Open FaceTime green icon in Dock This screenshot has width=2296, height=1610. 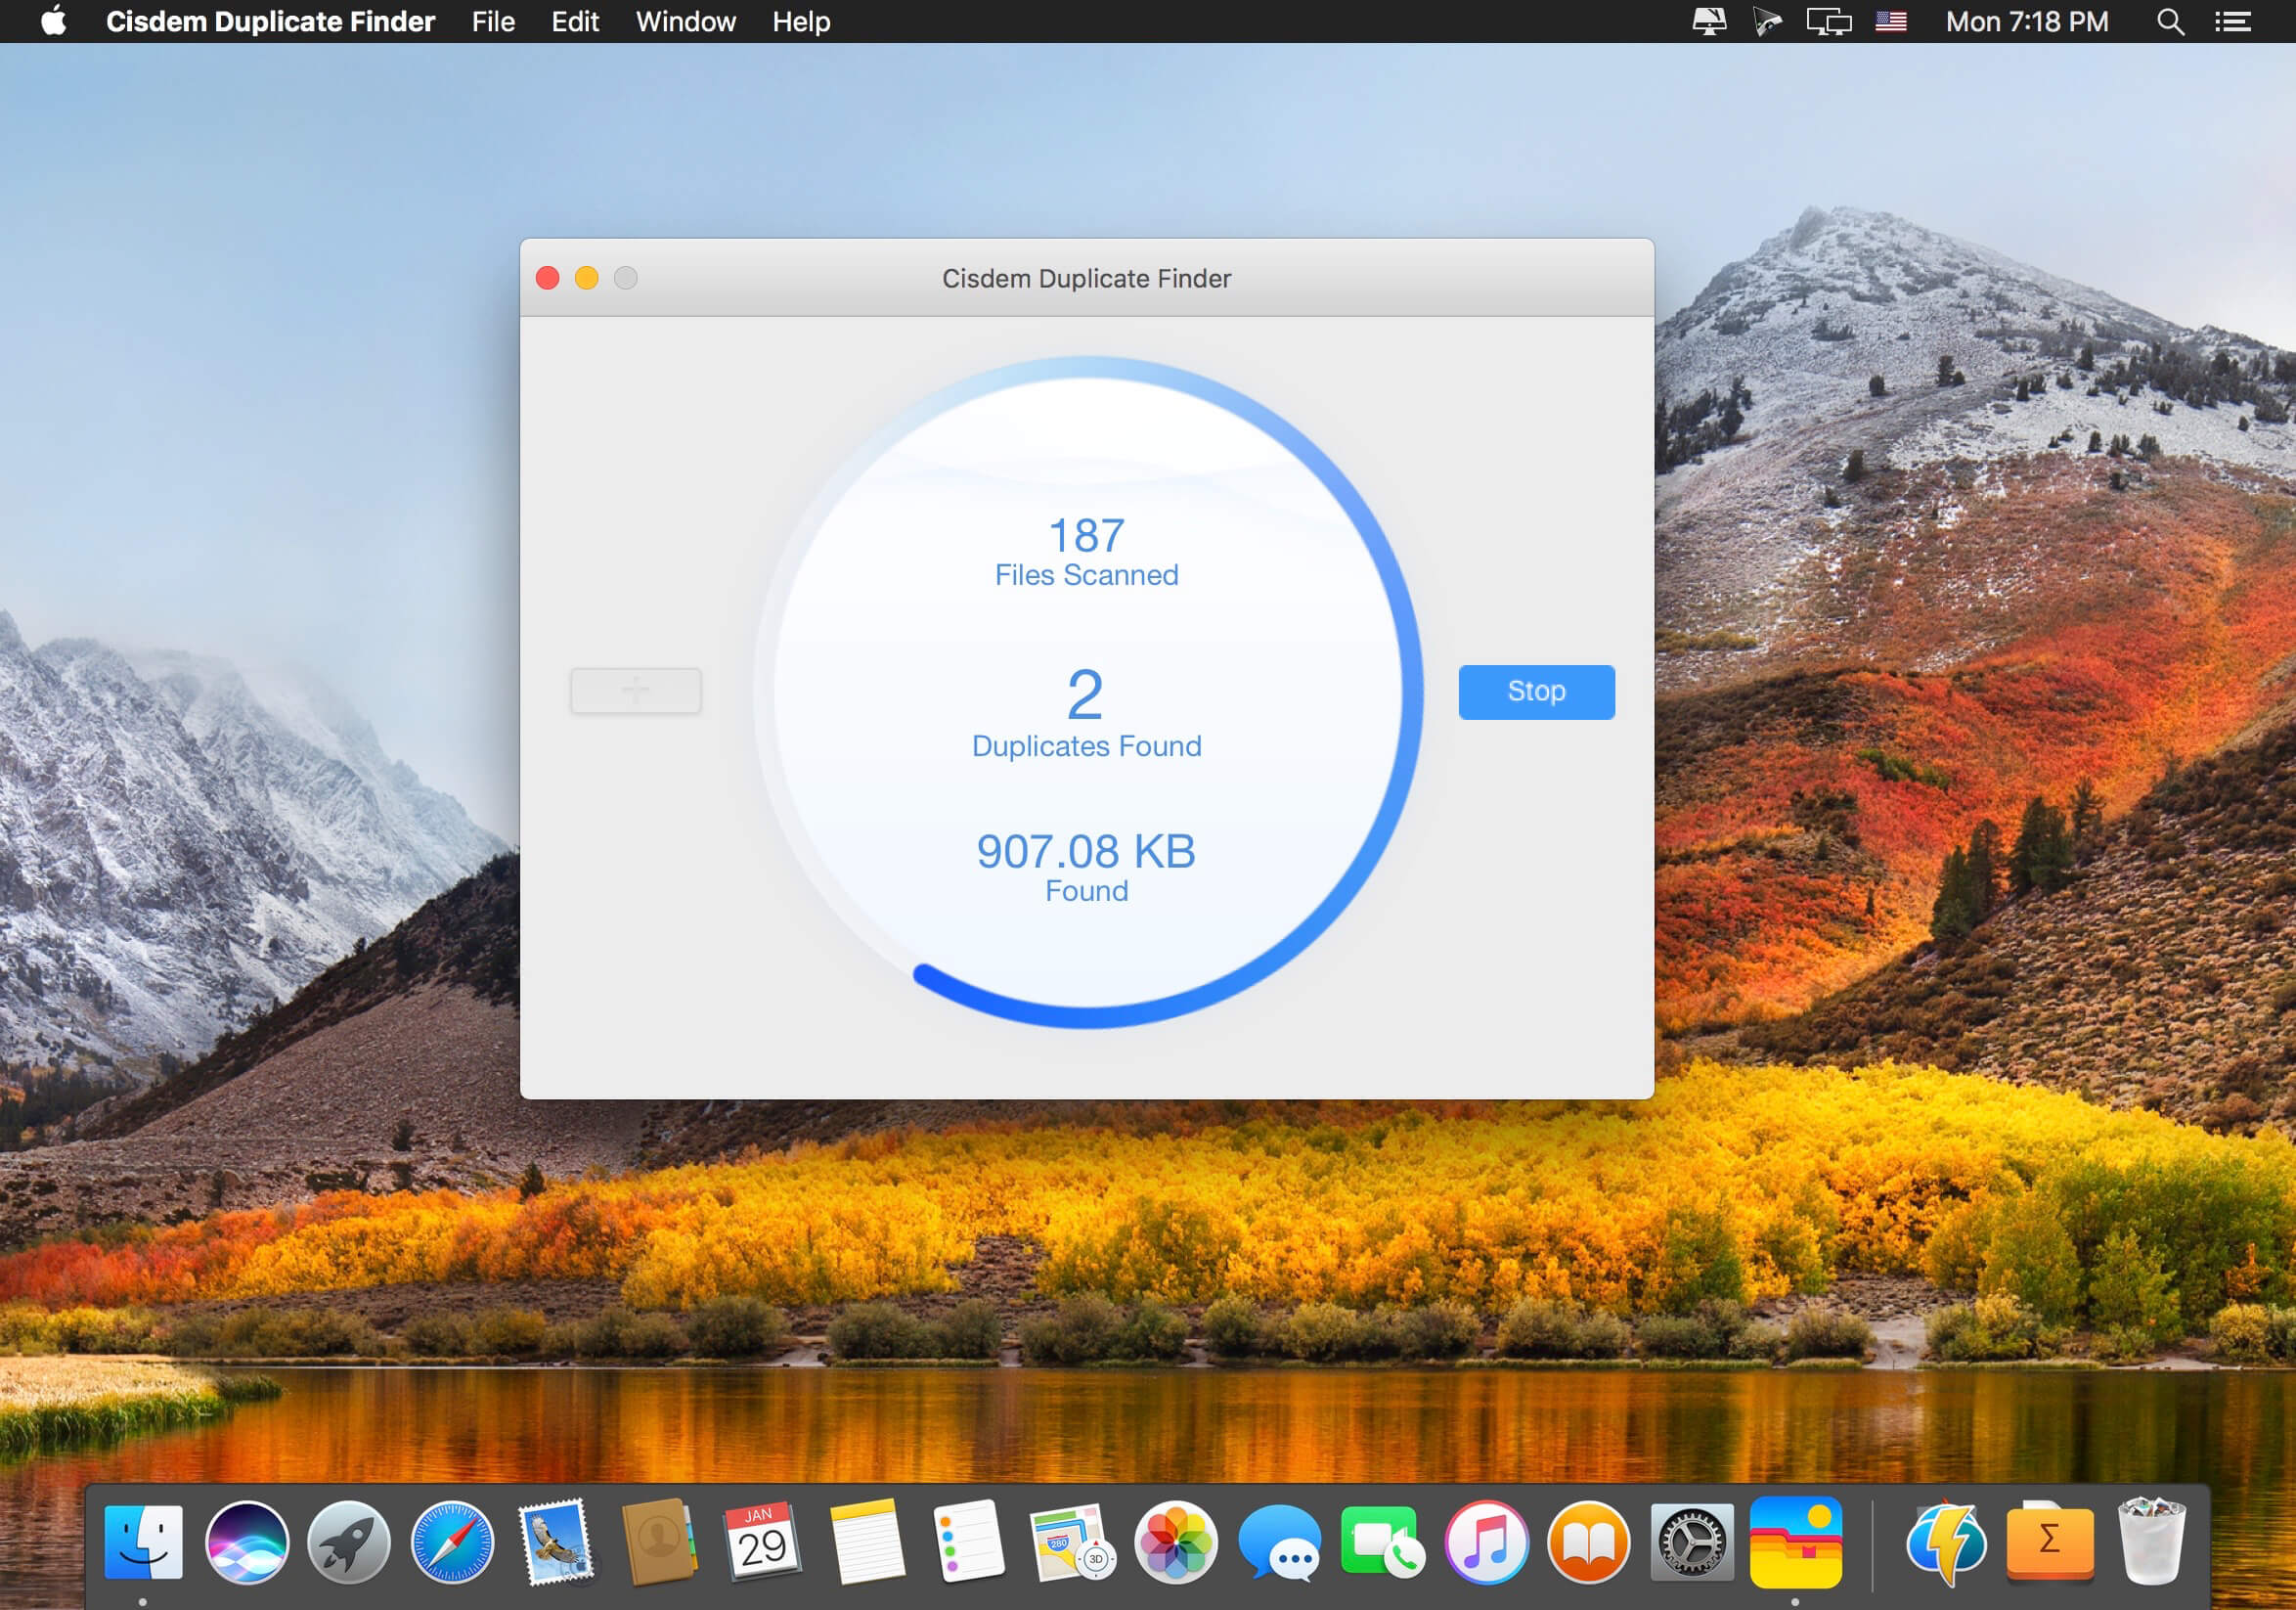[x=1383, y=1543]
